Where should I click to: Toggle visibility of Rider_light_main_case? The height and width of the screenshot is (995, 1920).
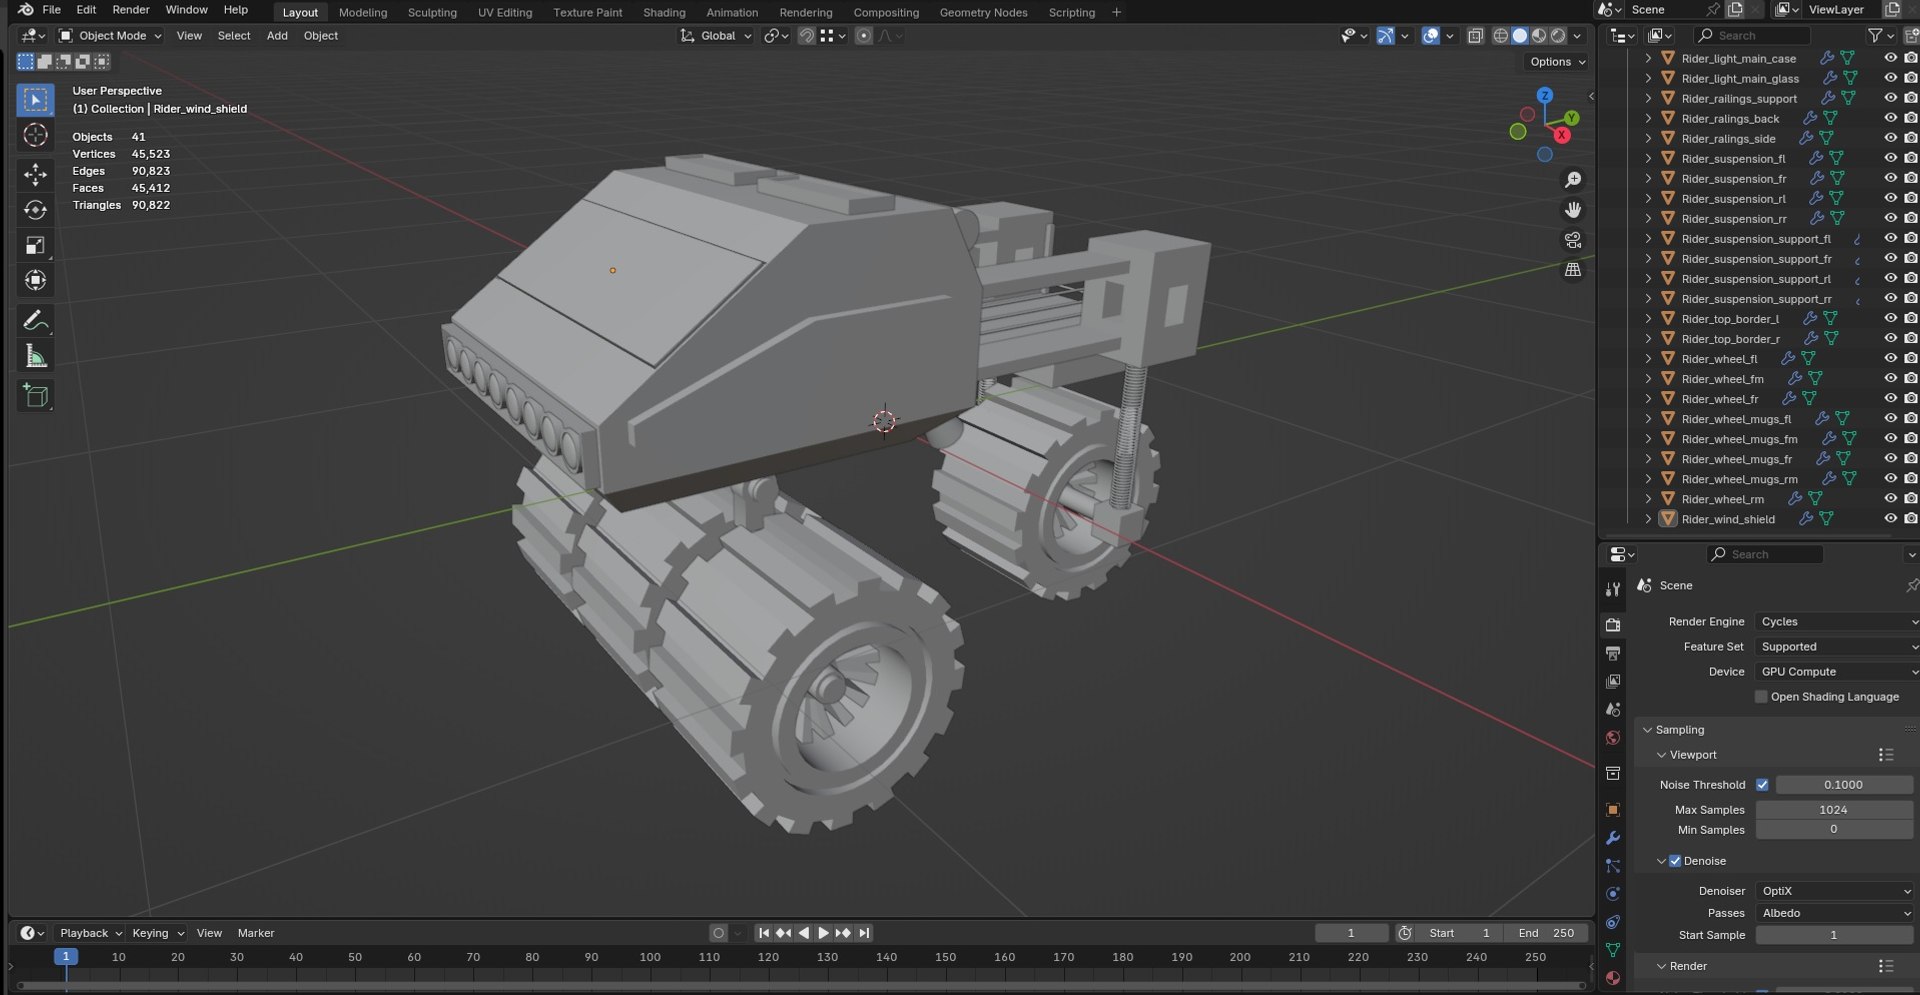point(1890,59)
